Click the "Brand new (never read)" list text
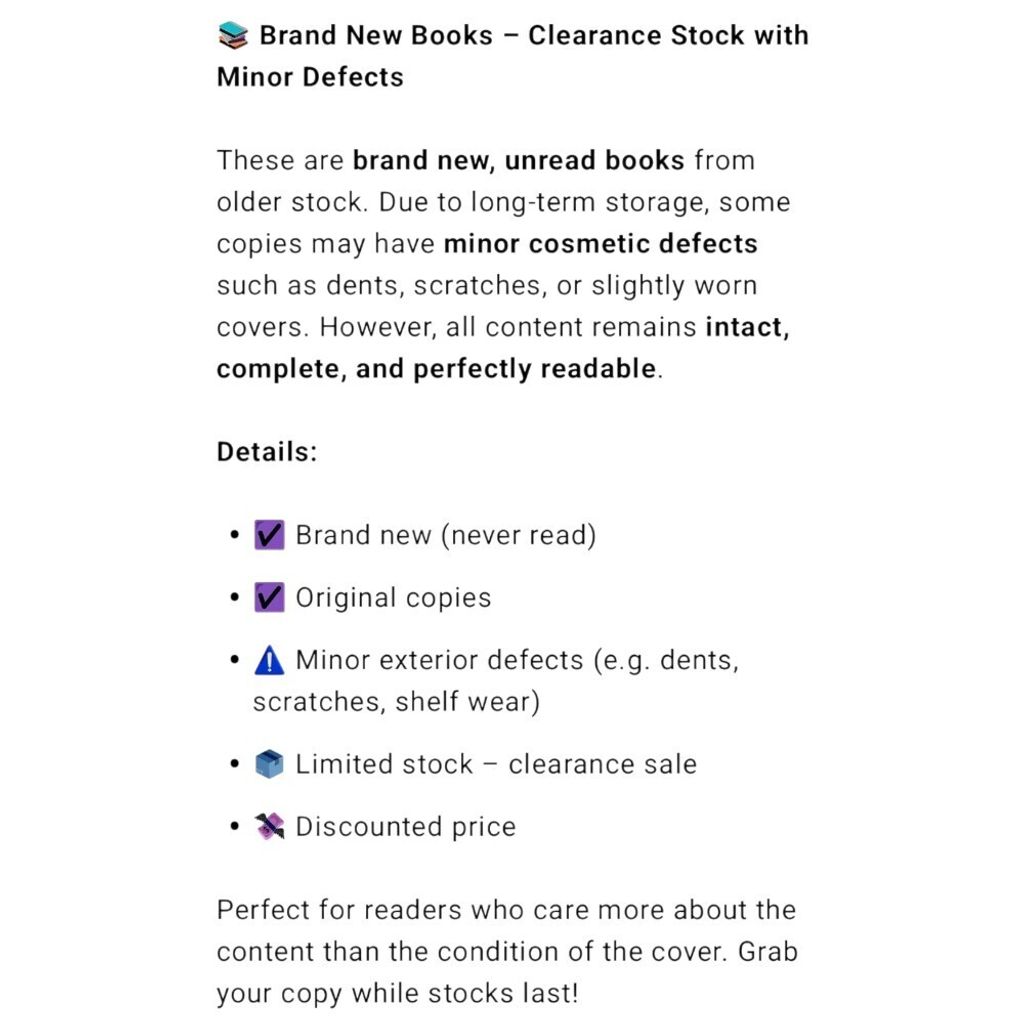Viewport: 1024px width, 1024px height. tap(445, 535)
